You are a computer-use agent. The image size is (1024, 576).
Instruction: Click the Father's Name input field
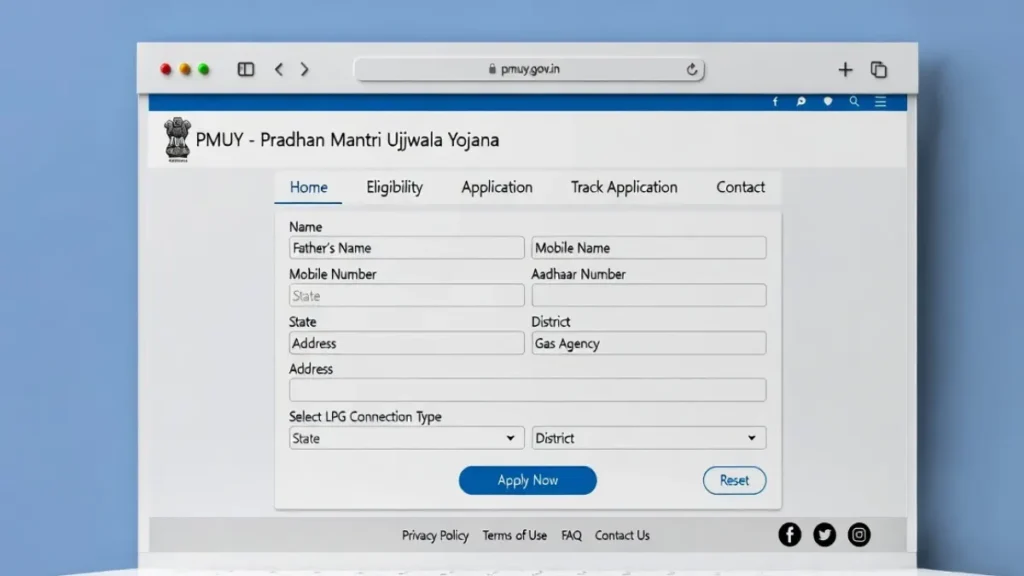(x=406, y=248)
